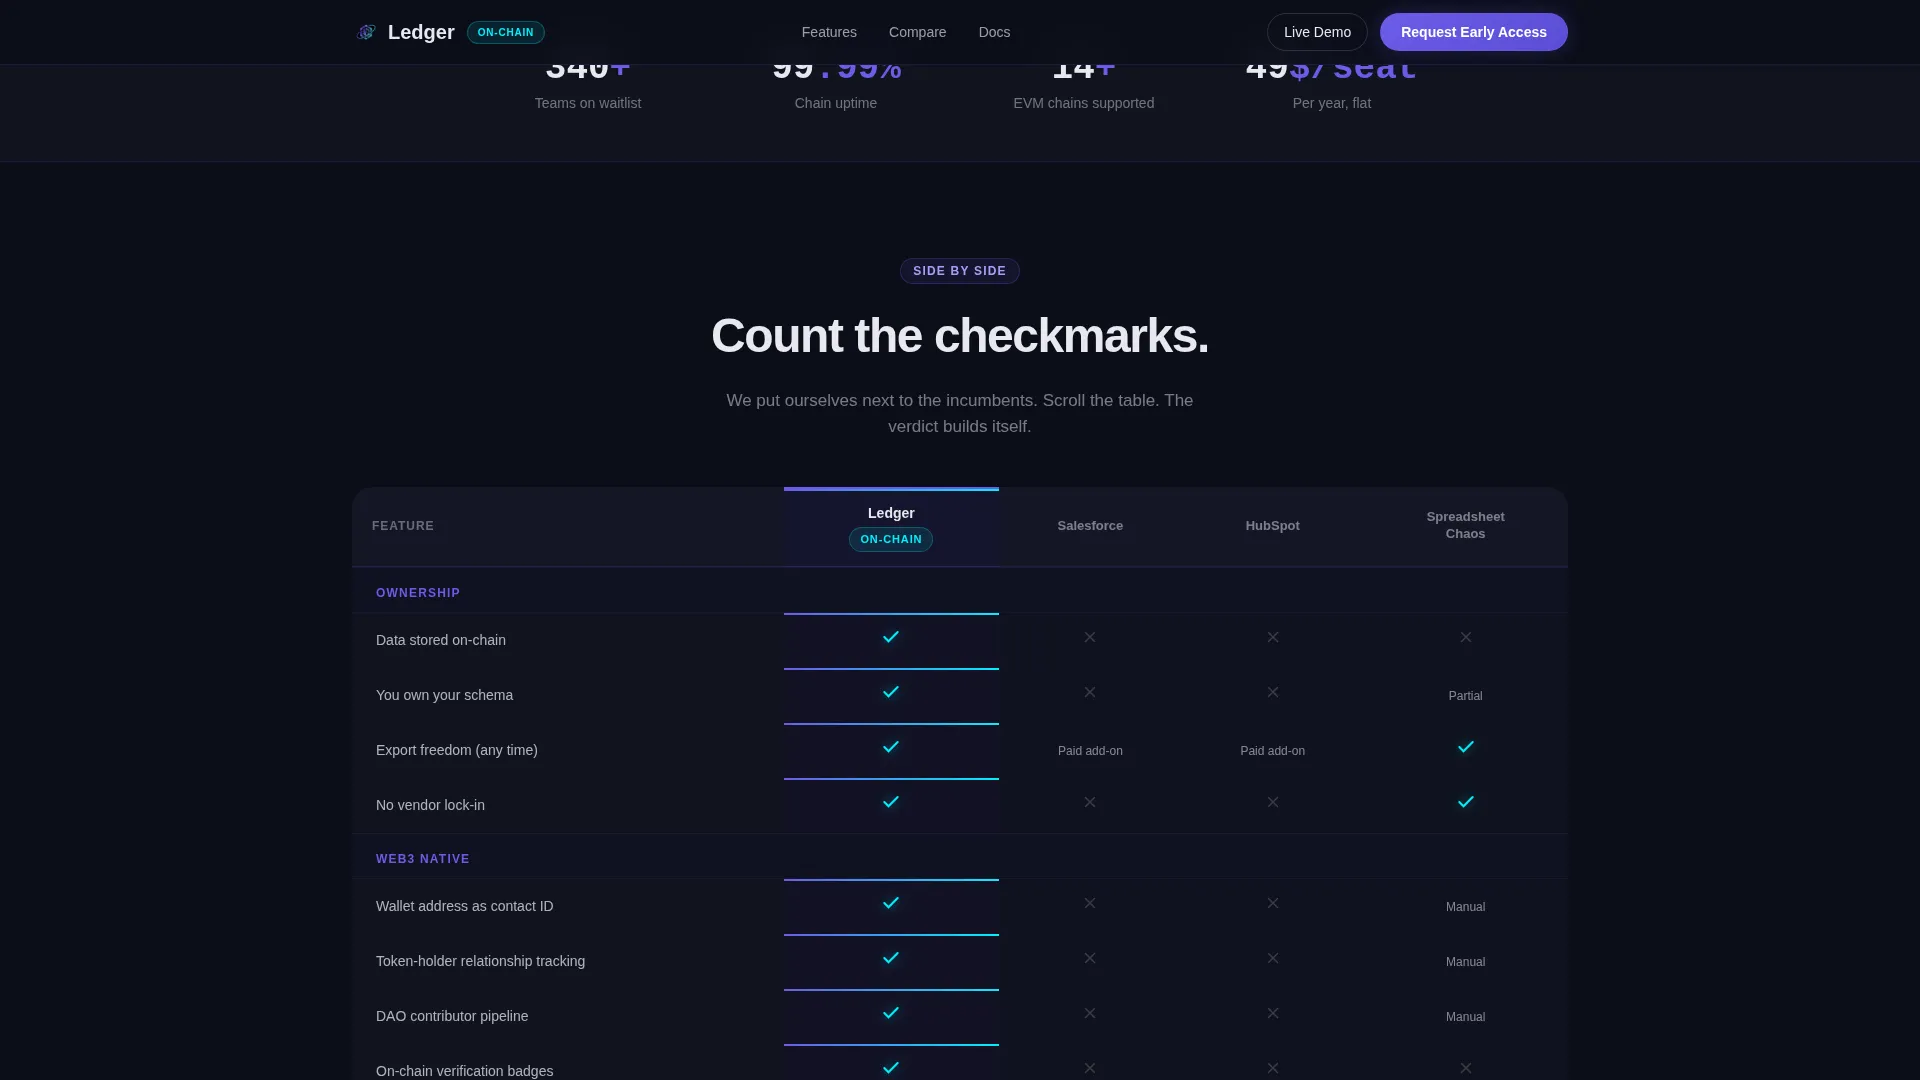Screen dimensions: 1920x1080
Task: Click Manual cell in Wallet address row
Action: [x=1465, y=907]
